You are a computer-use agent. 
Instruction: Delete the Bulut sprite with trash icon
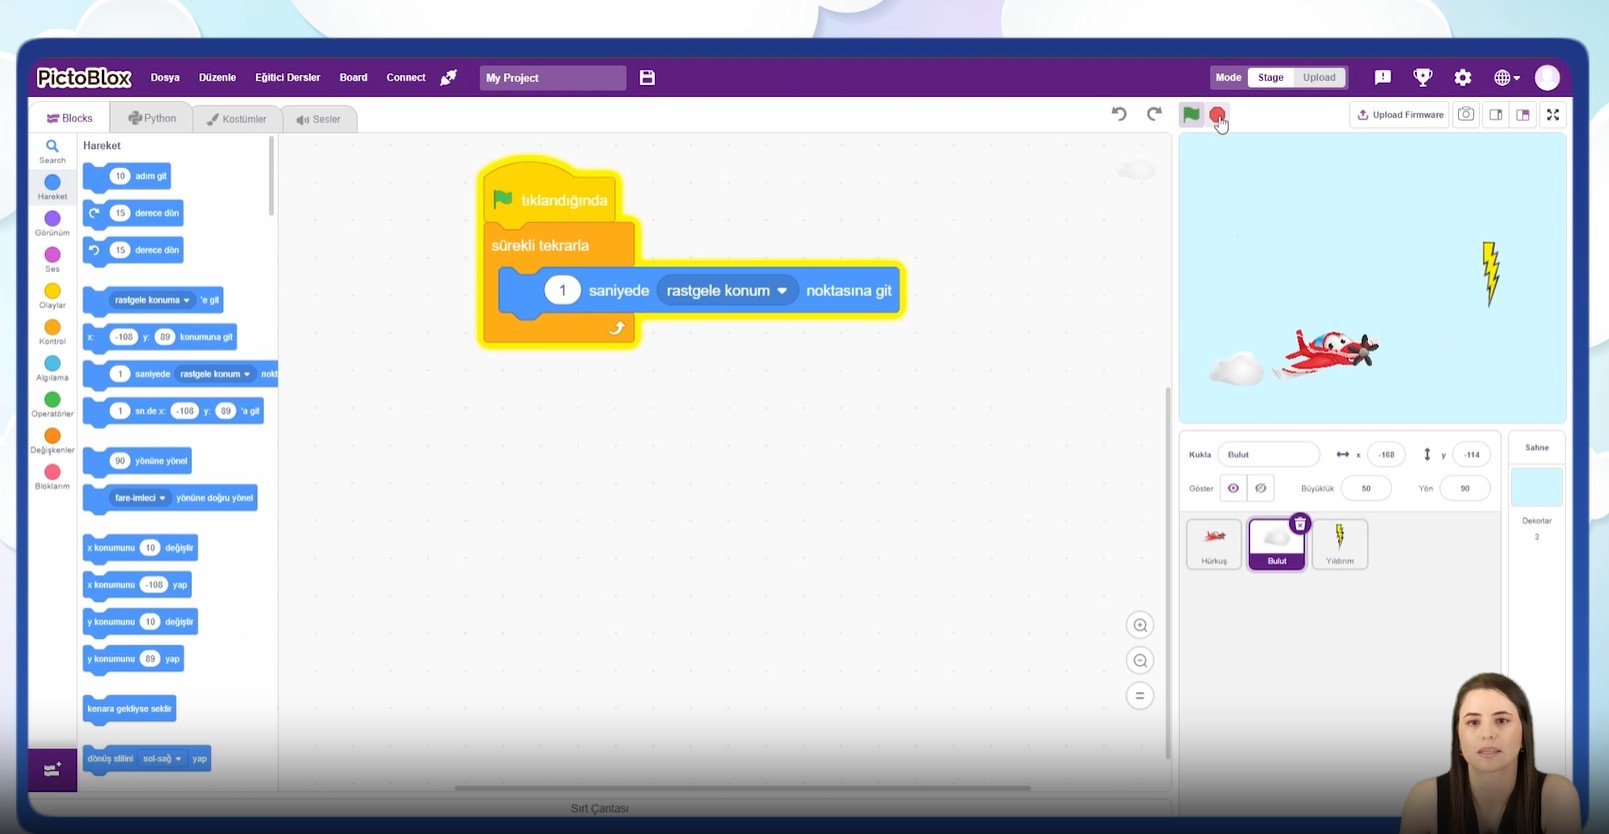(x=1299, y=524)
